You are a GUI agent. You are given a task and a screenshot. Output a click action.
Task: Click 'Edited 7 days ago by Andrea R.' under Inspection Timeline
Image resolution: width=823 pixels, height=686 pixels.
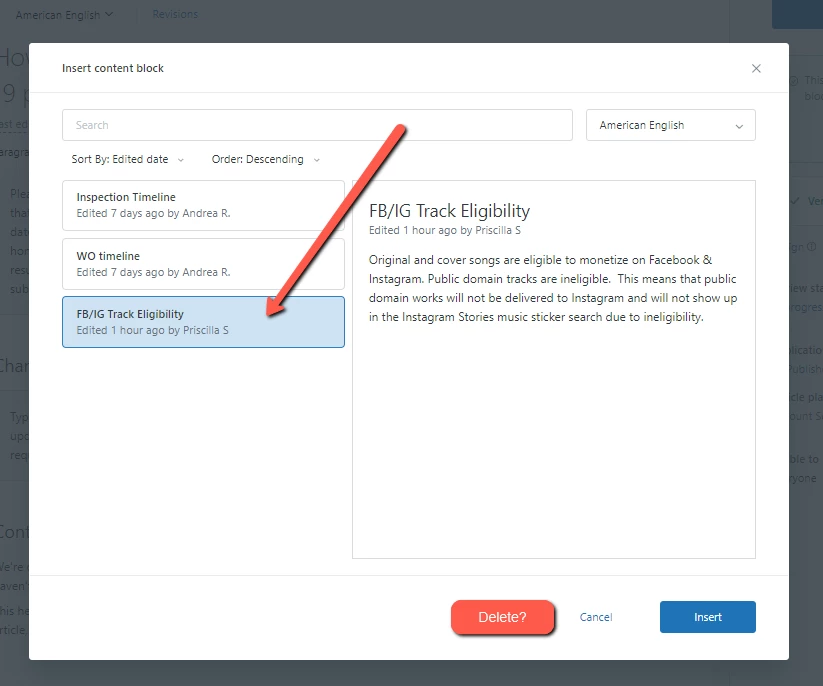[x=153, y=213]
